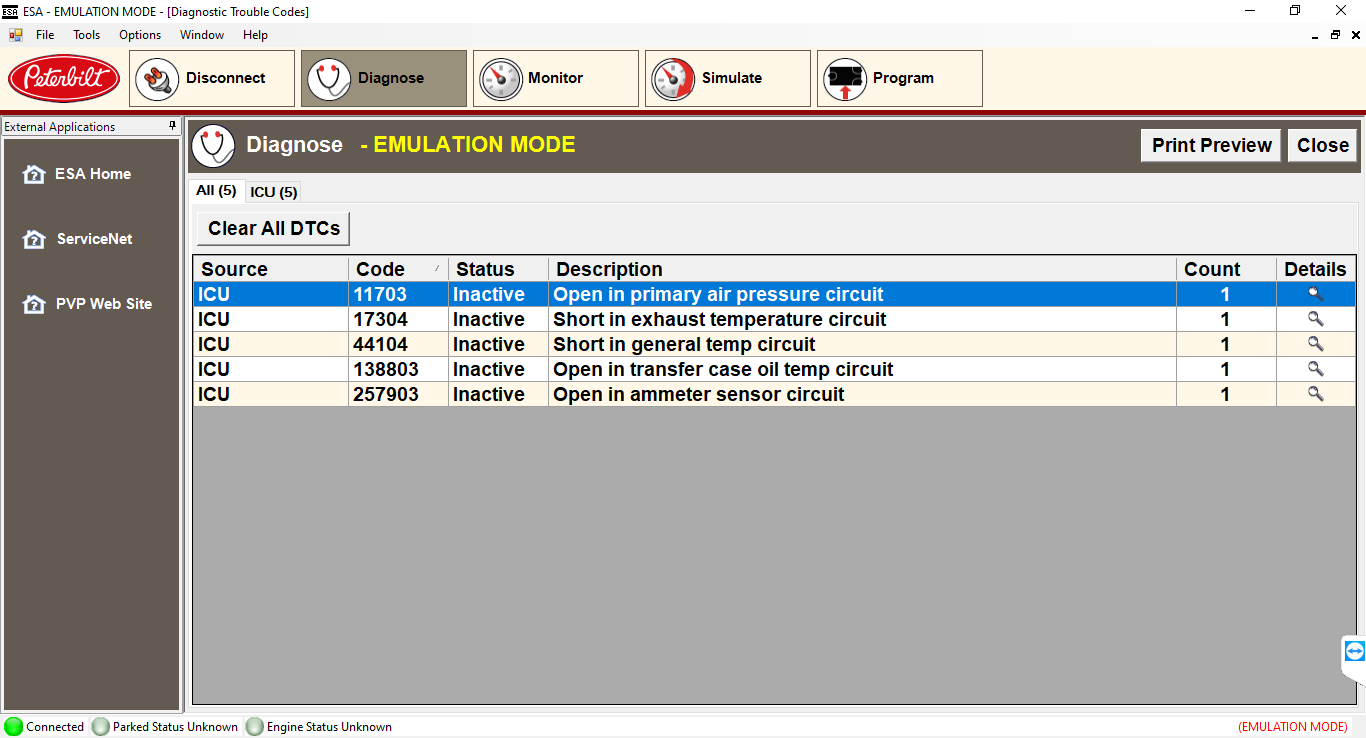The width and height of the screenshot is (1366, 738).
Task: Select the exhaust temperature circuit row
Action: point(719,319)
